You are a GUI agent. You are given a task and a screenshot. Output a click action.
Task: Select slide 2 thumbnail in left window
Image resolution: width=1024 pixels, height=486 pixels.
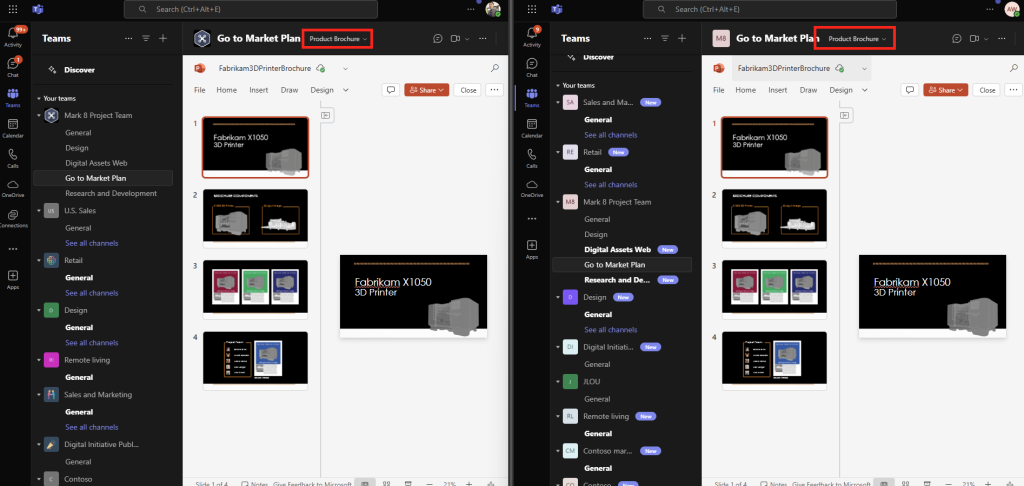coord(255,218)
